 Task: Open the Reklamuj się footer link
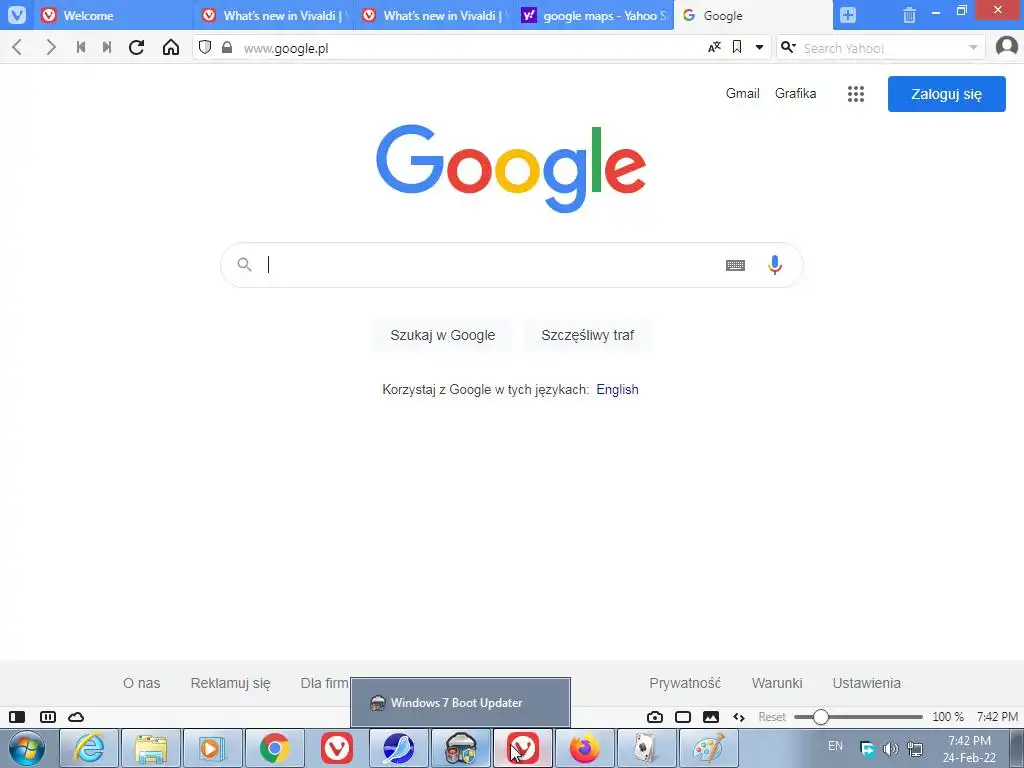point(231,683)
